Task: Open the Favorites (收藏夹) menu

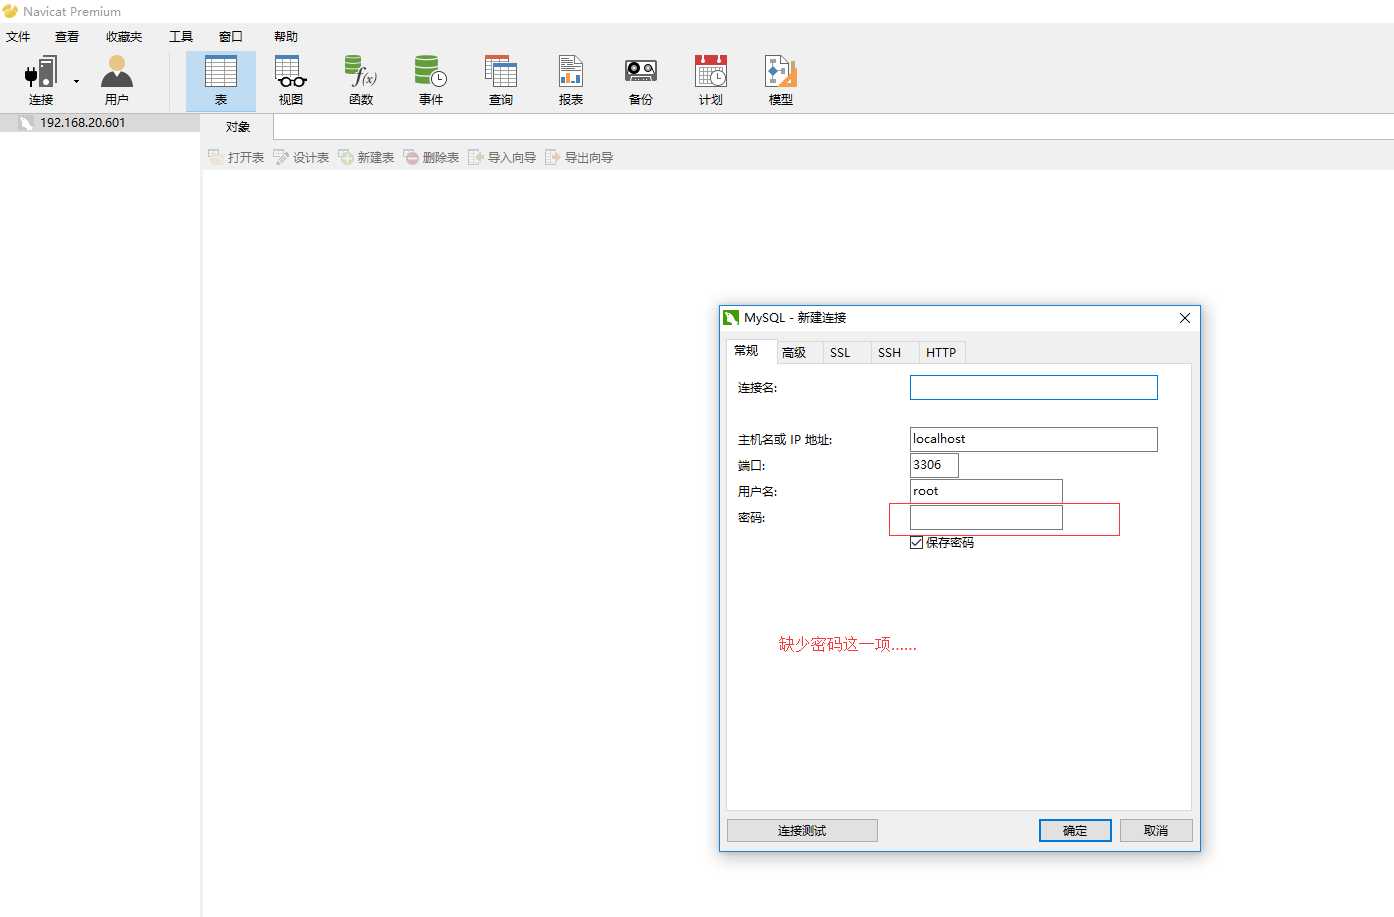Action: [124, 37]
